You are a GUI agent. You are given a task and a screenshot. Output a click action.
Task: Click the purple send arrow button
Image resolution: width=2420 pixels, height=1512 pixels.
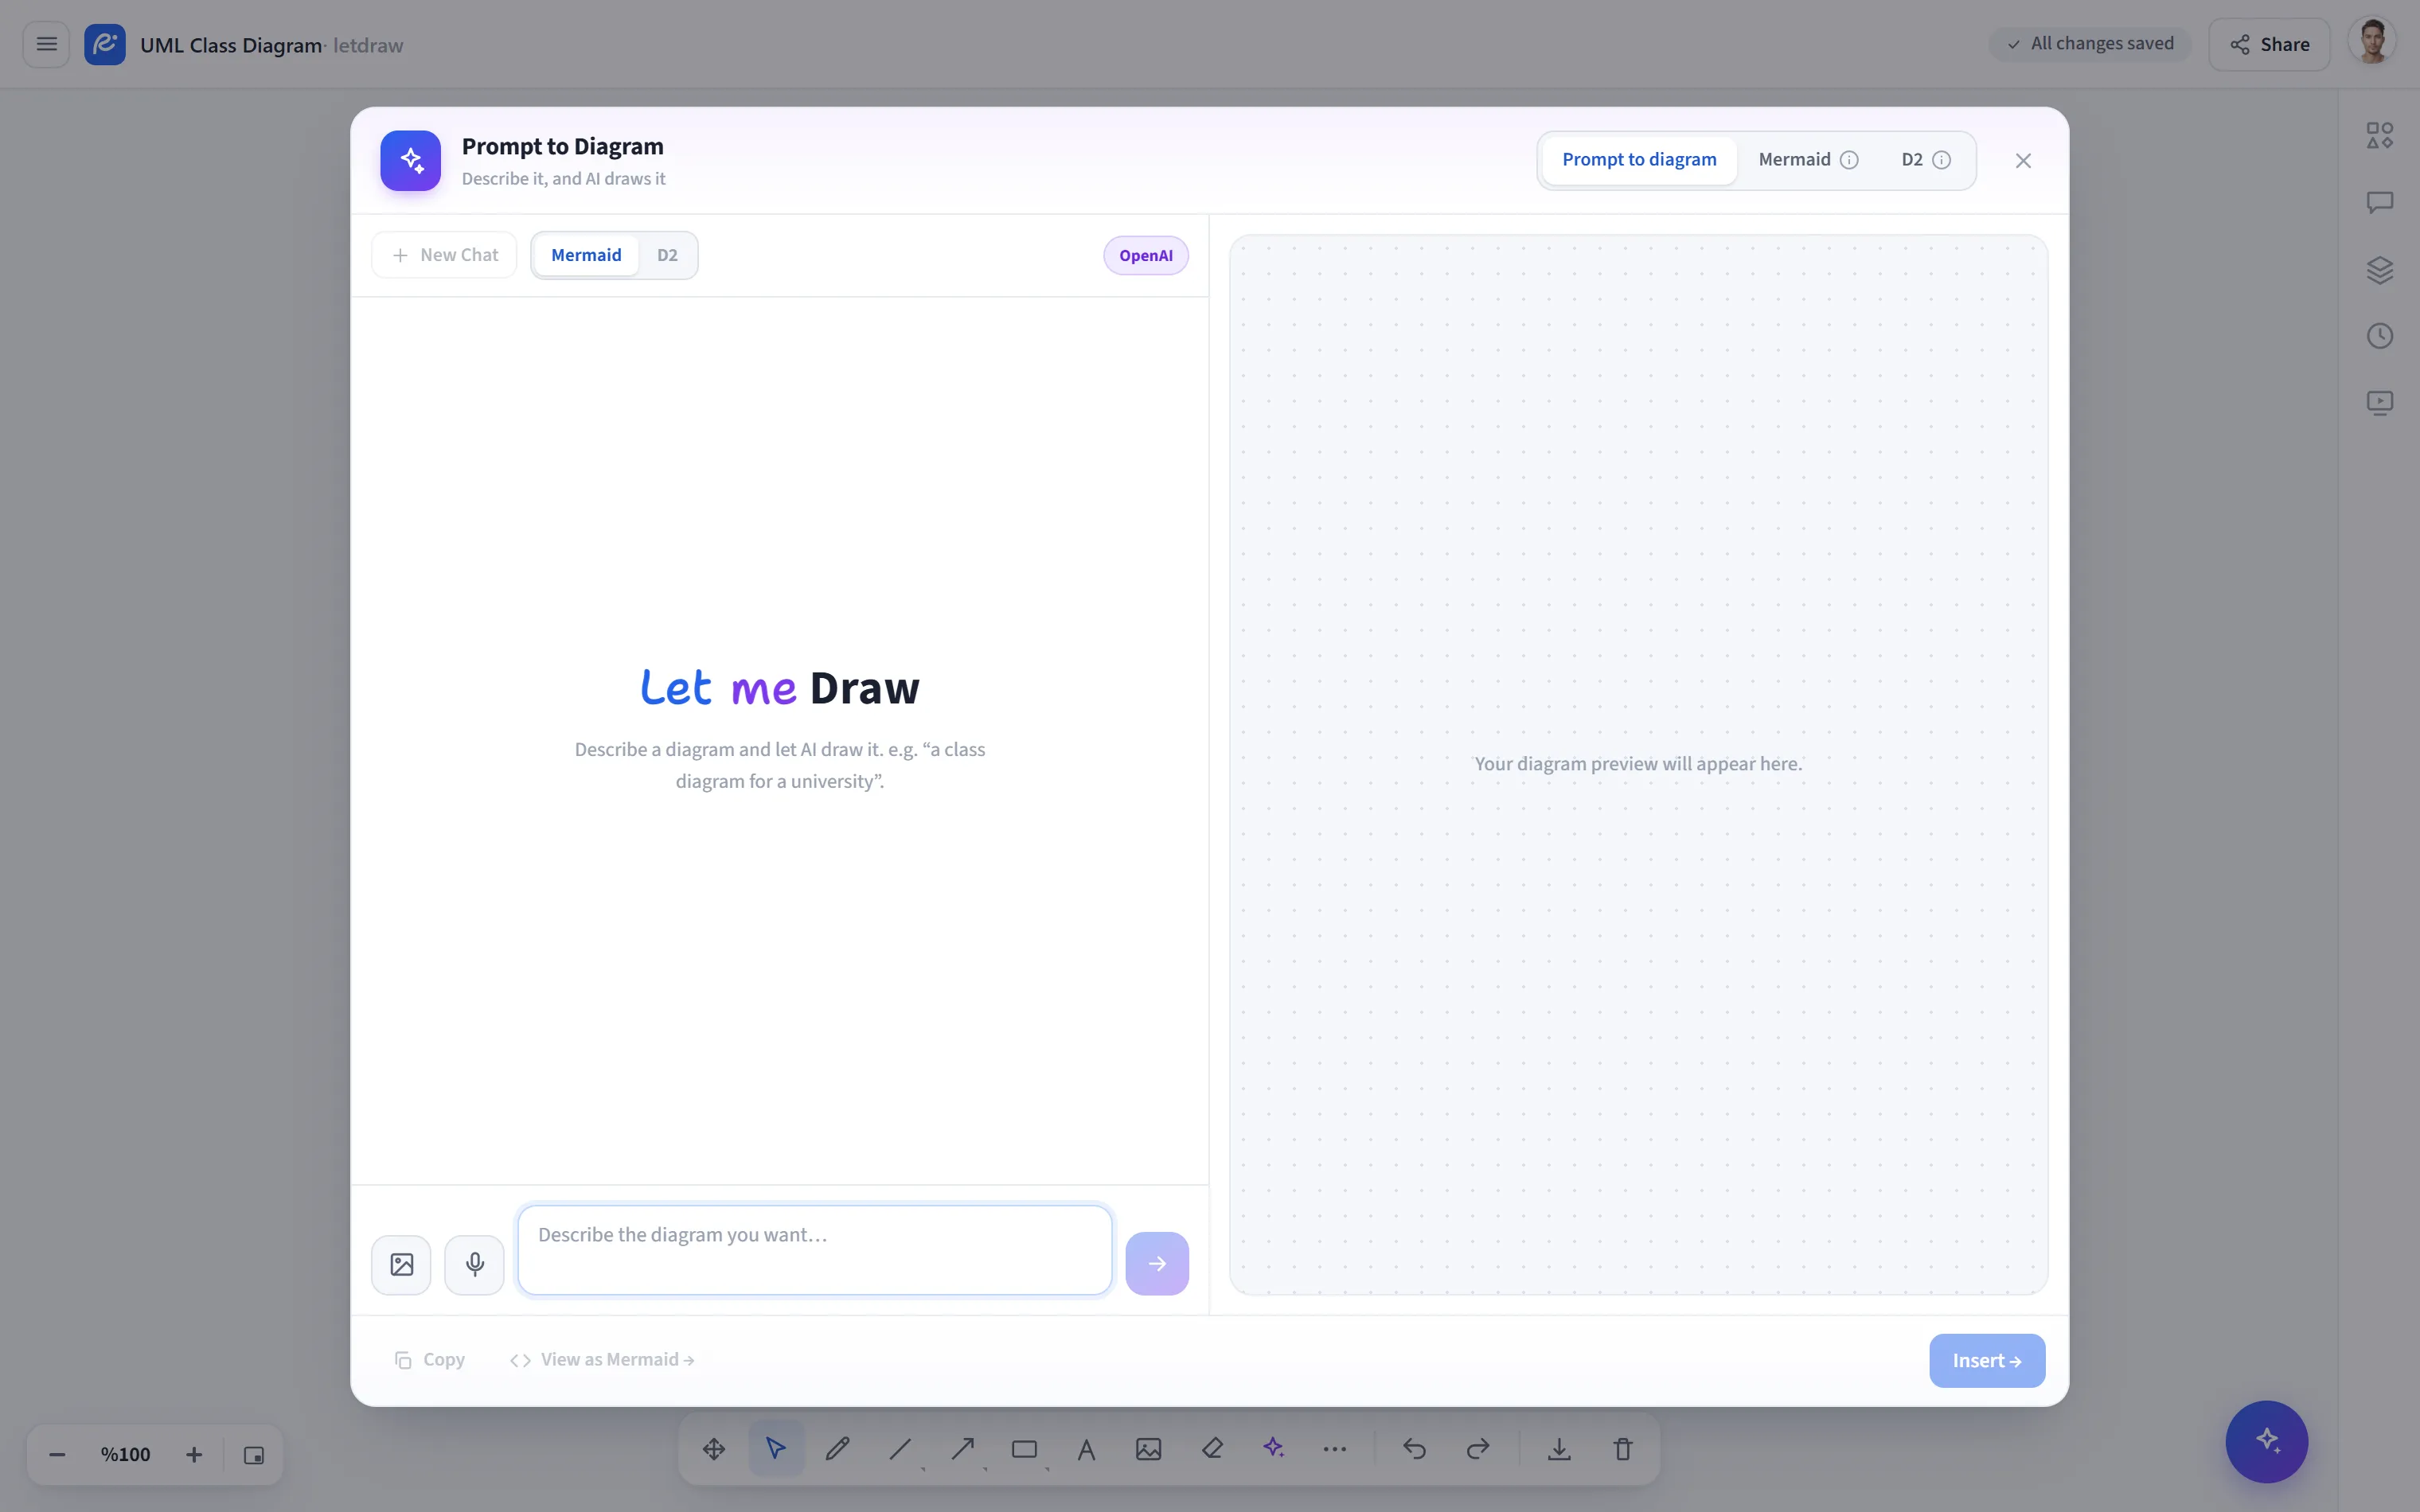pyautogui.click(x=1157, y=1263)
